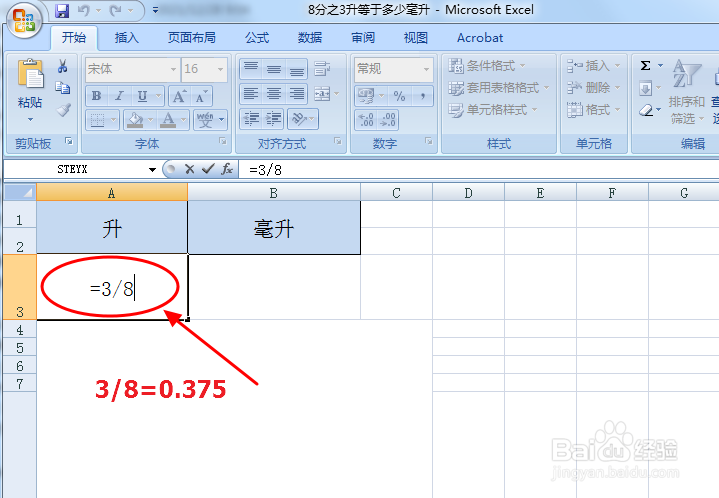Image resolution: width=719 pixels, height=498 pixels.
Task: Click the 插入 cells button
Action: [593, 66]
